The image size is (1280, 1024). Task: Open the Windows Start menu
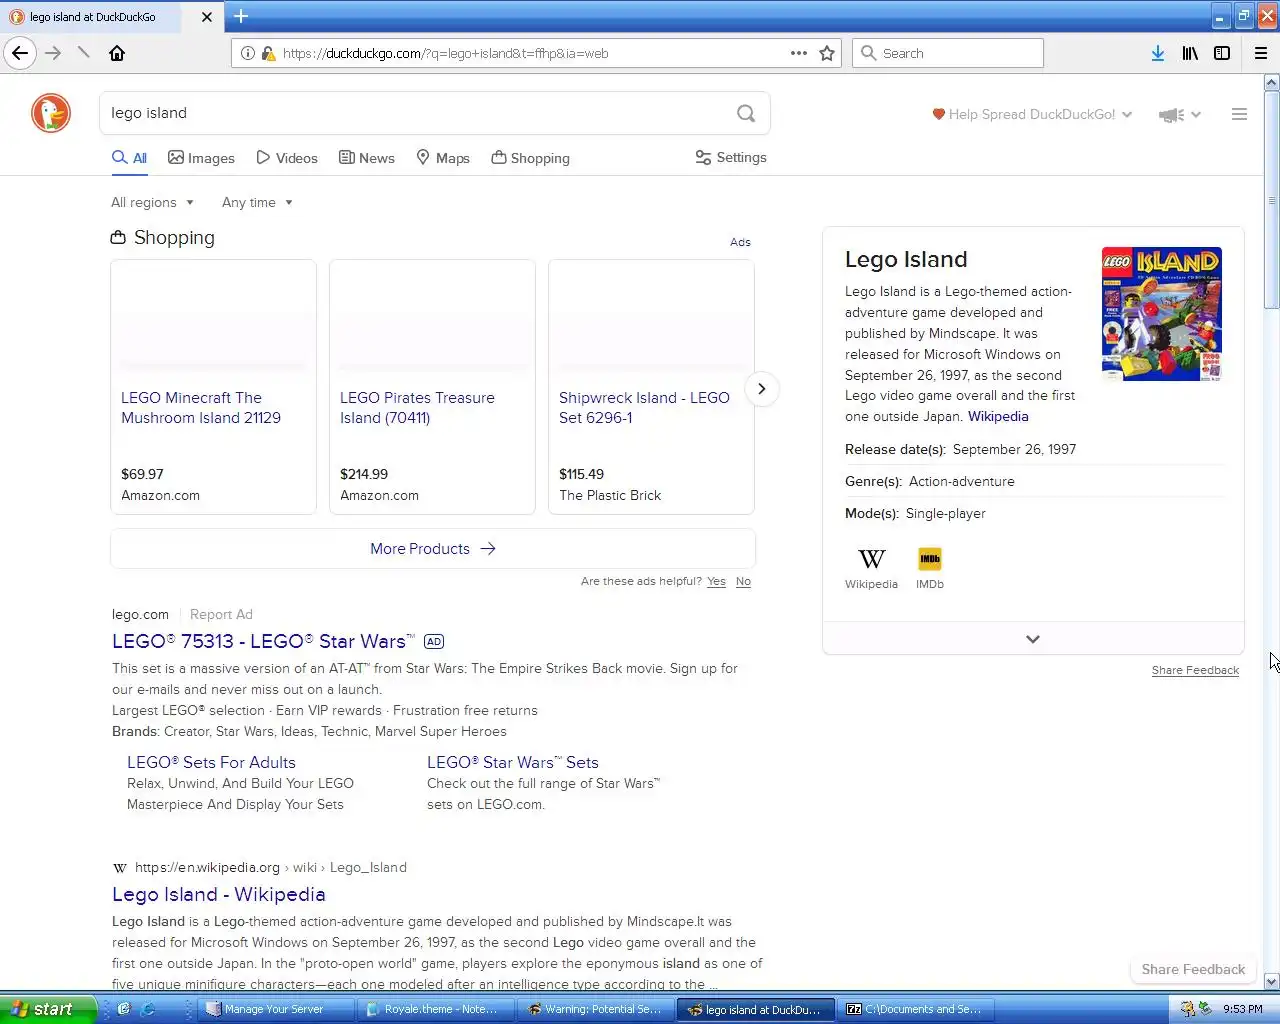48,1009
